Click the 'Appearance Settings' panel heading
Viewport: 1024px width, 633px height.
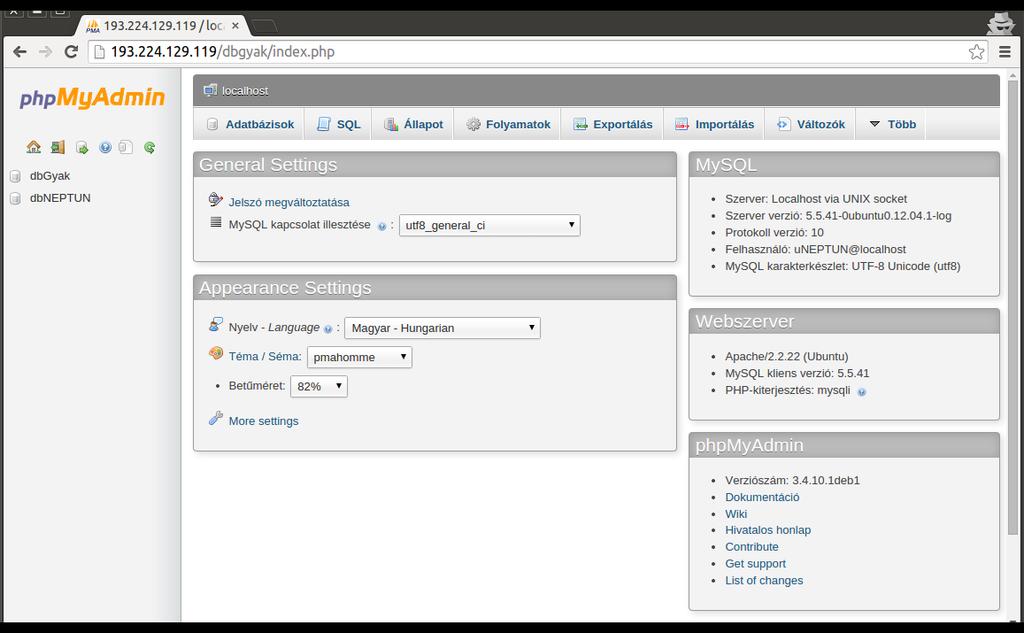[x=285, y=288]
